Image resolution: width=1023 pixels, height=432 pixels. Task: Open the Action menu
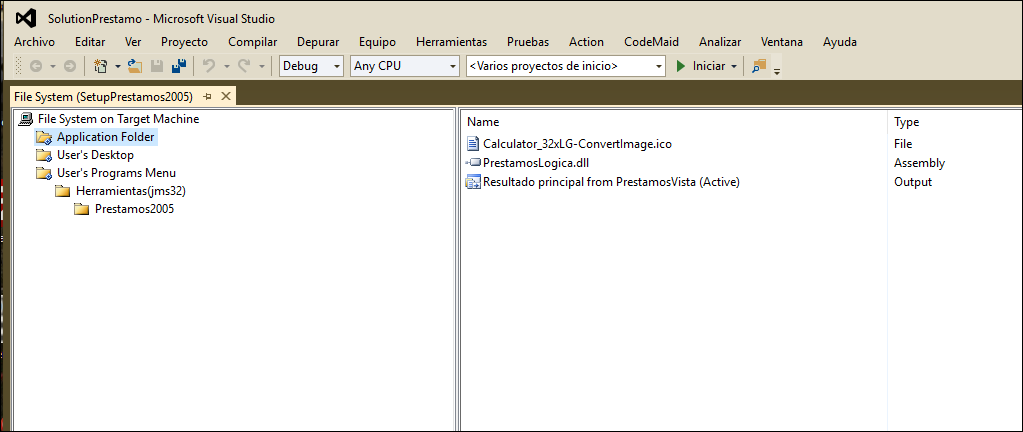586,42
